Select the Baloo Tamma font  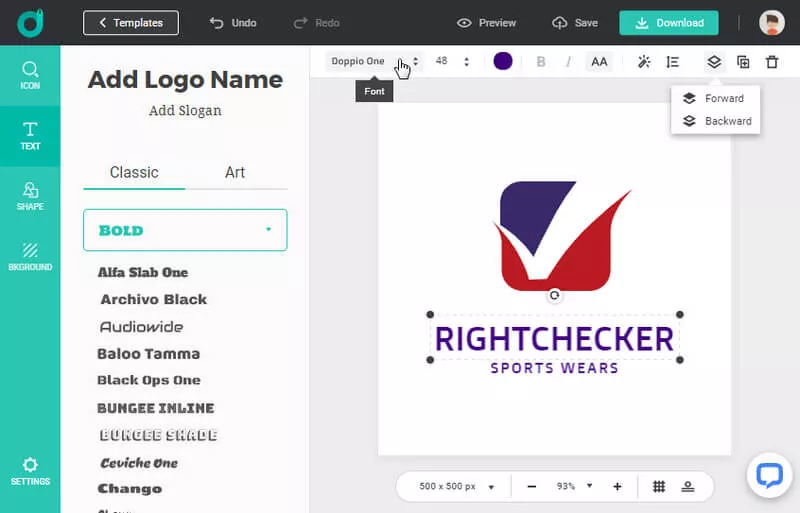tap(148, 354)
